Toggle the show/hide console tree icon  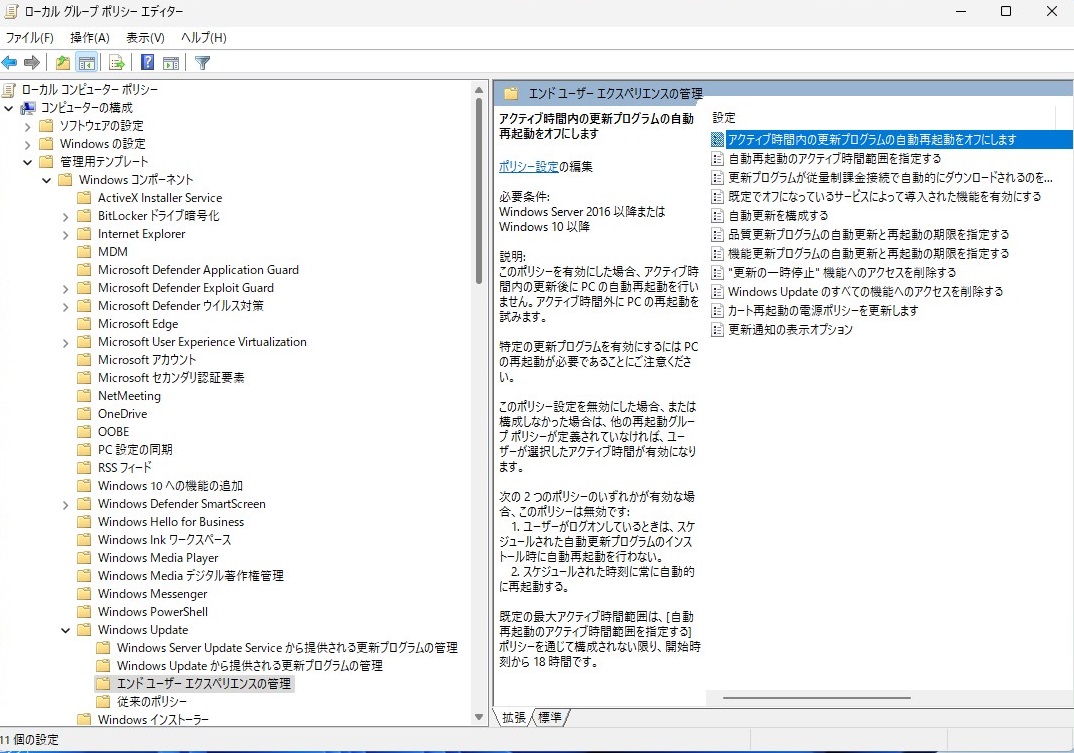coord(87,63)
